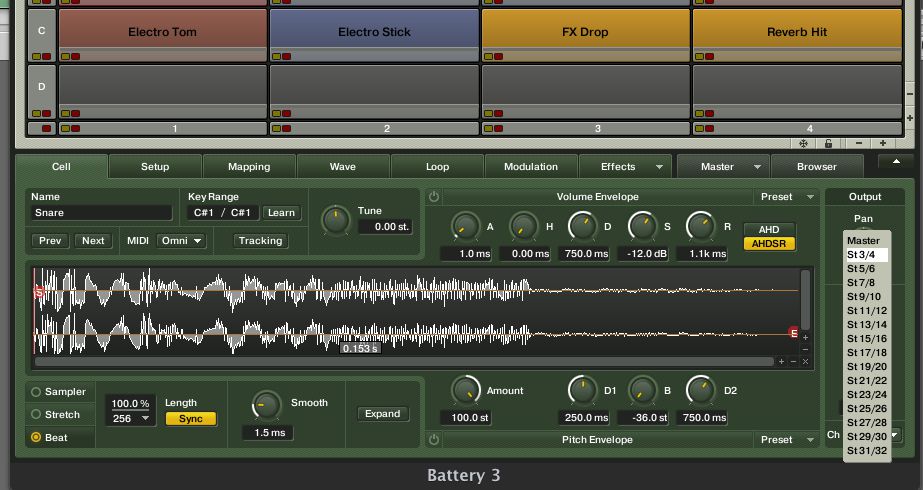Zoom out waveform vertically with minus icon
The width and height of the screenshot is (923, 490).
(805, 349)
